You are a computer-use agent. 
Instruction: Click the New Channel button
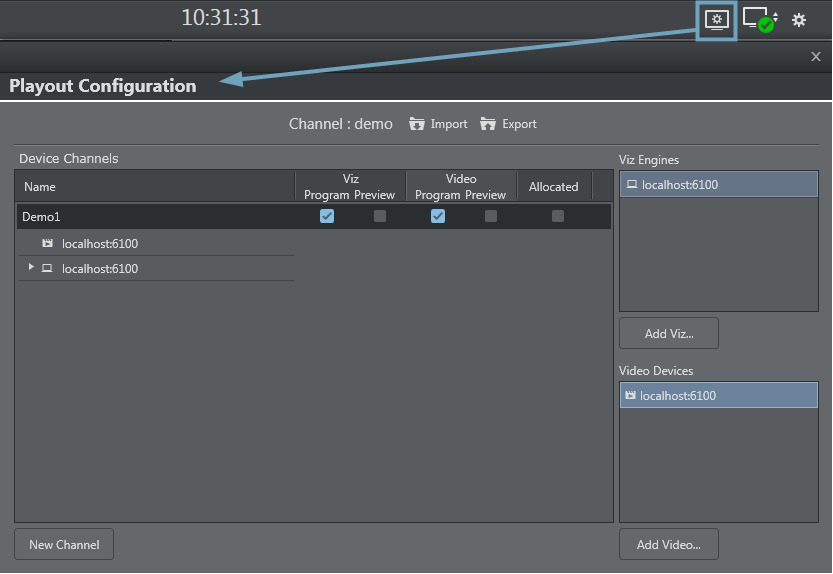pos(64,545)
